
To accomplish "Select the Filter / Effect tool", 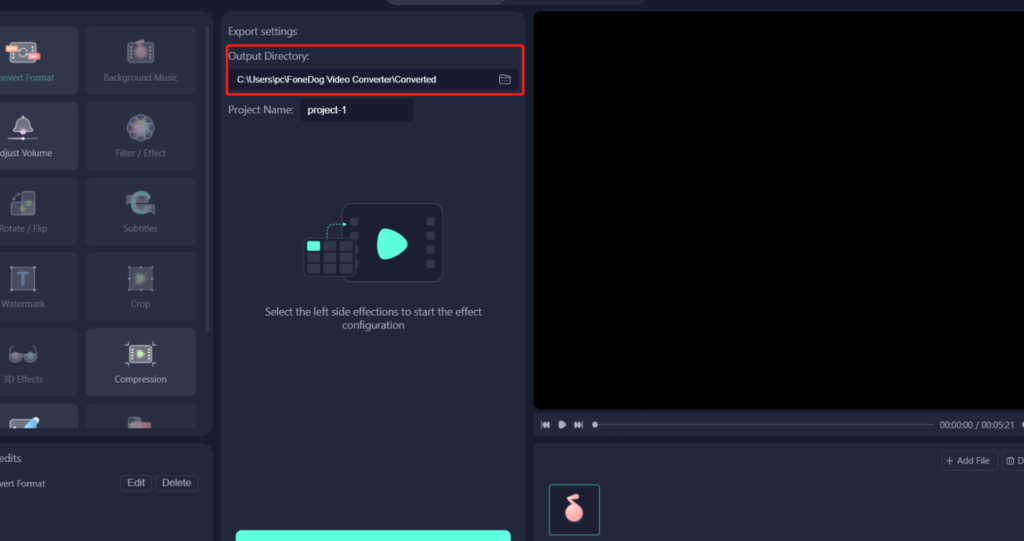I will pyautogui.click(x=140, y=136).
